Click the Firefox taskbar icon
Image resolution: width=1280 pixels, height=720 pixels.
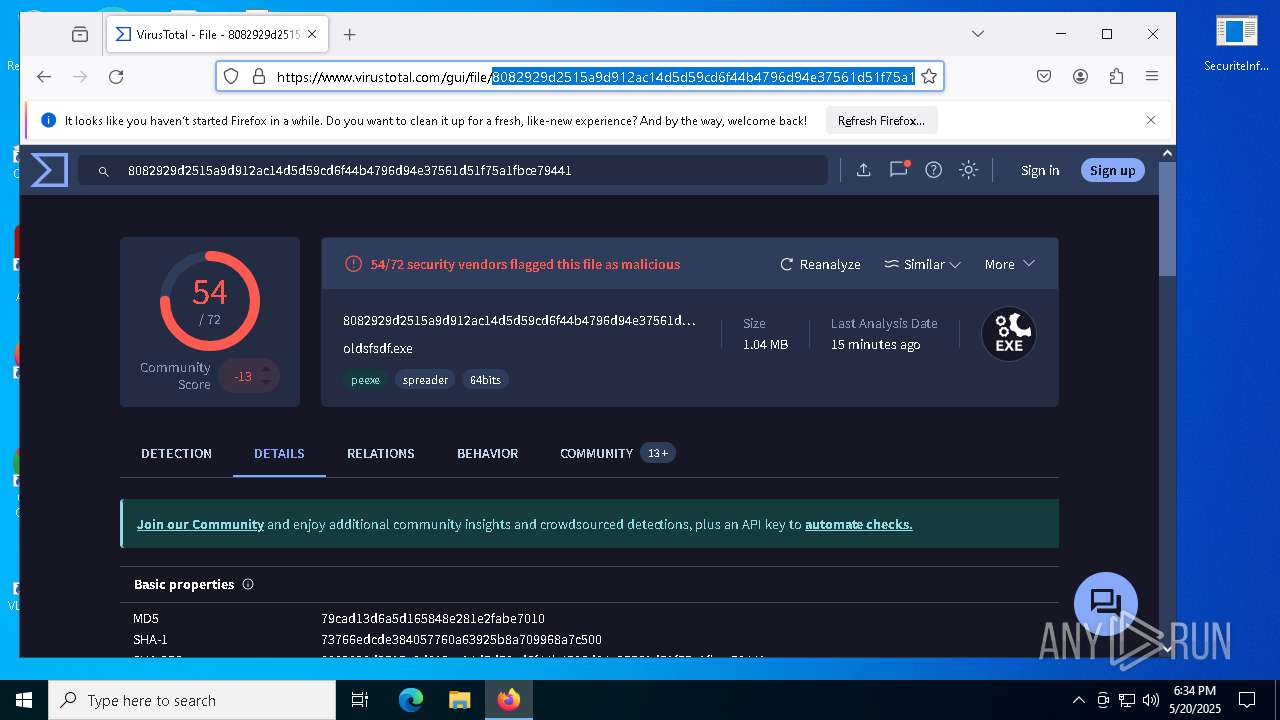[x=508, y=700]
